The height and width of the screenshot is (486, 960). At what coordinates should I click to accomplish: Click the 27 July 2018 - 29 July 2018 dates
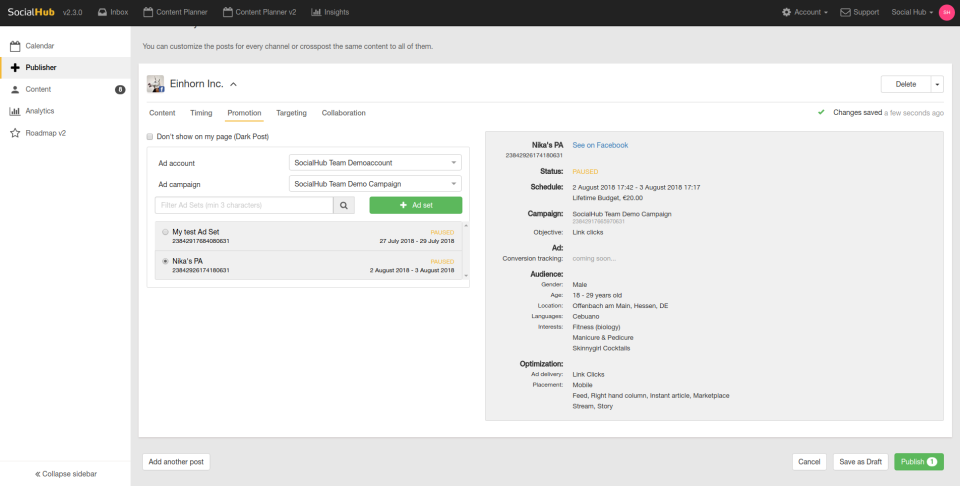click(x=417, y=242)
